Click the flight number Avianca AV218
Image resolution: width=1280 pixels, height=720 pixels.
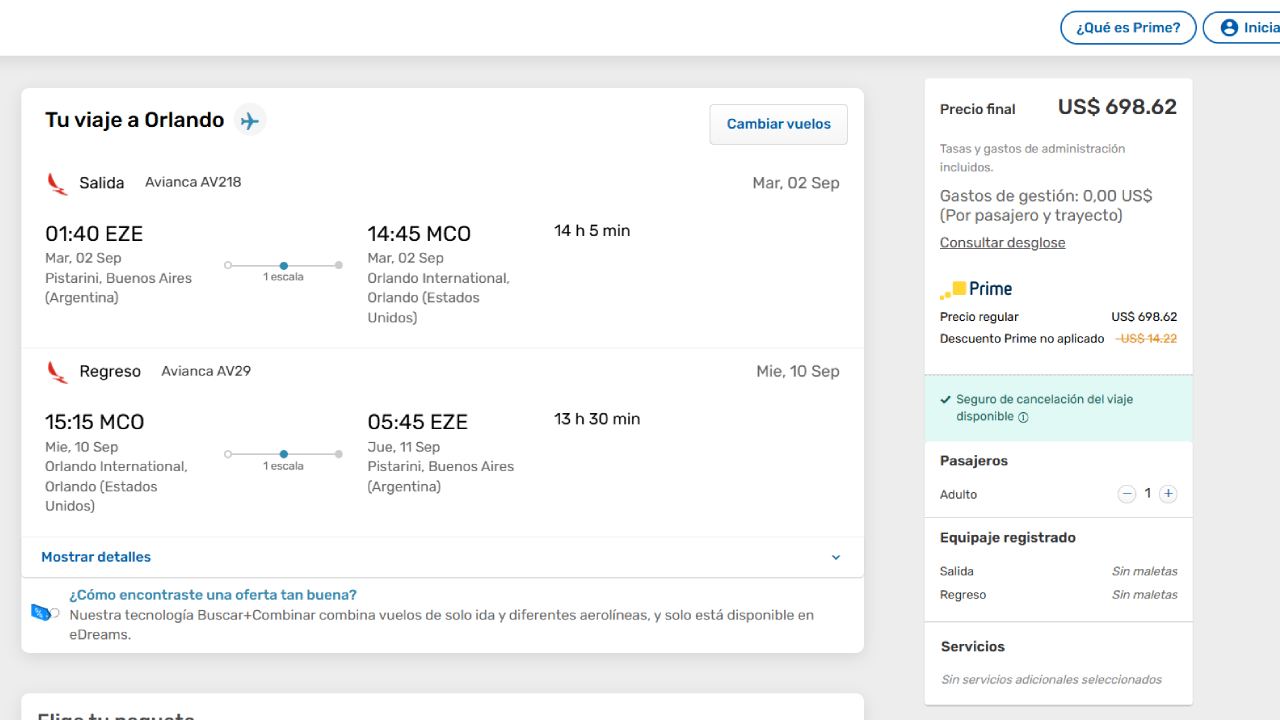(x=193, y=182)
